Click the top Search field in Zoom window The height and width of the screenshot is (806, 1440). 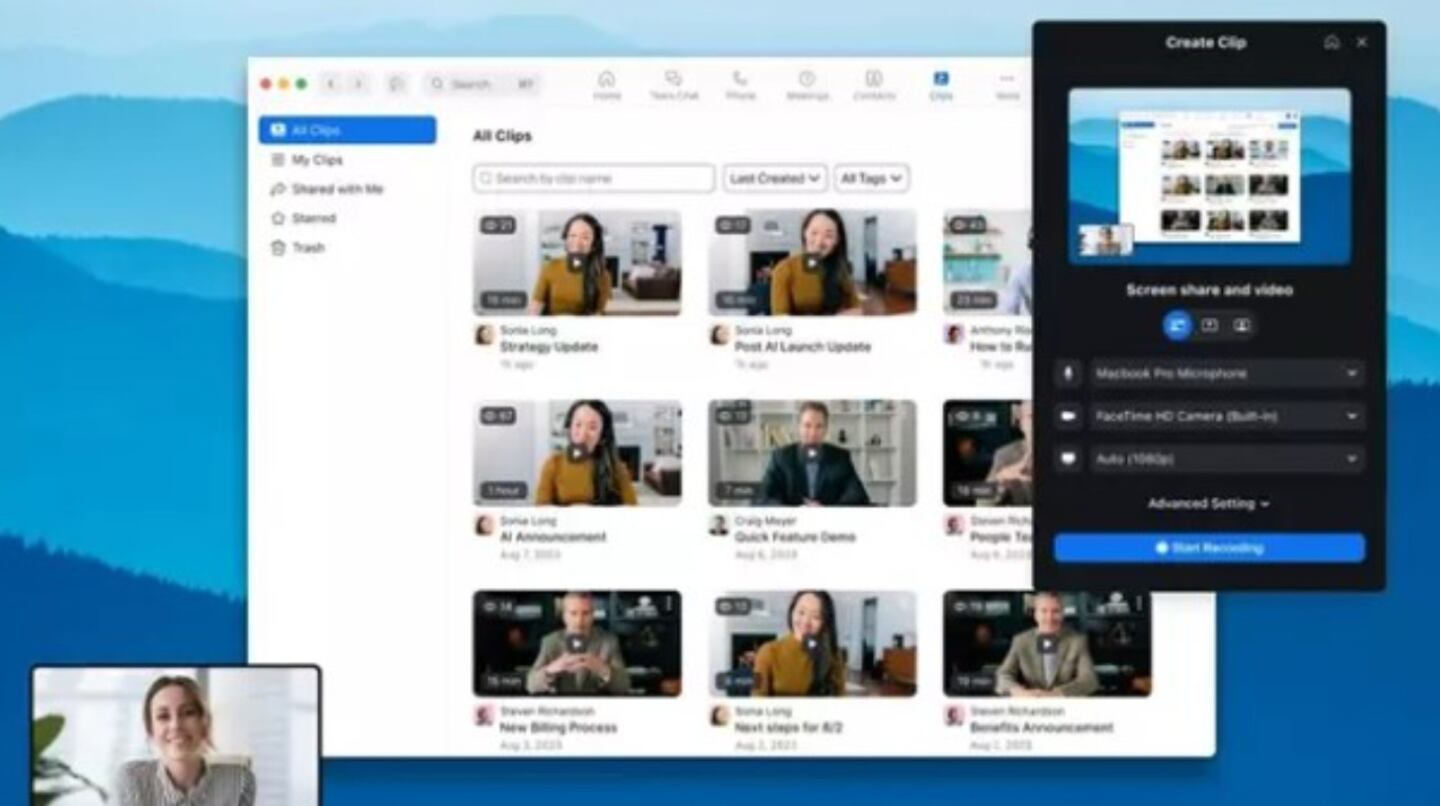click(x=481, y=84)
